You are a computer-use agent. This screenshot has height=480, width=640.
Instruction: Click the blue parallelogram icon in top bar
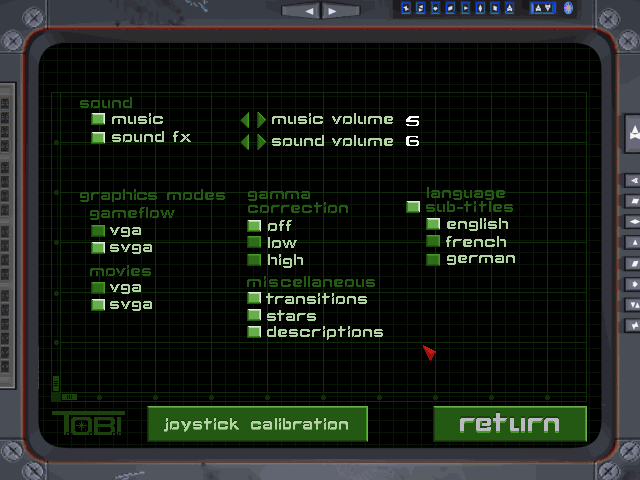(451, 8)
